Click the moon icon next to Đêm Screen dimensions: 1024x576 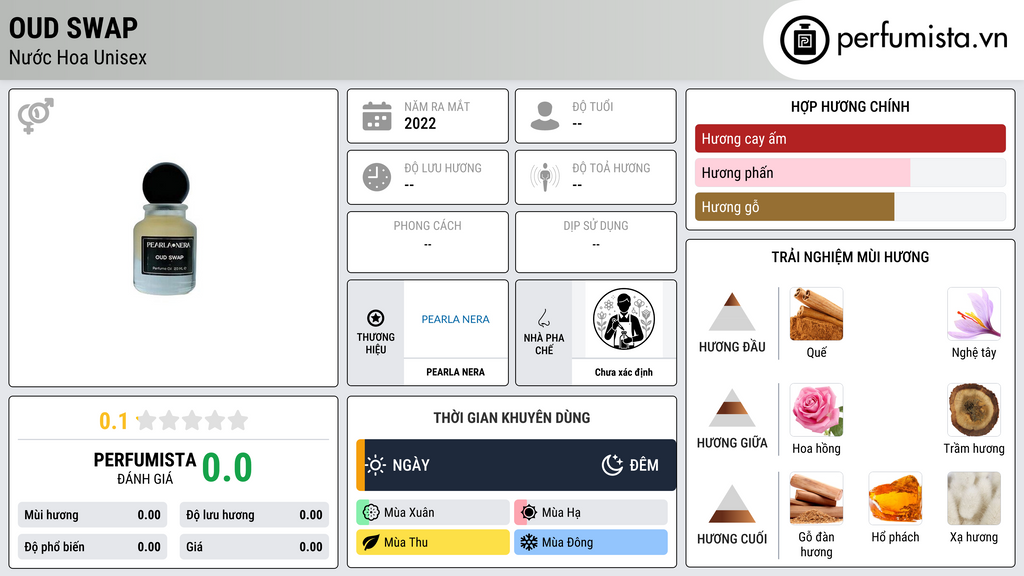click(612, 465)
